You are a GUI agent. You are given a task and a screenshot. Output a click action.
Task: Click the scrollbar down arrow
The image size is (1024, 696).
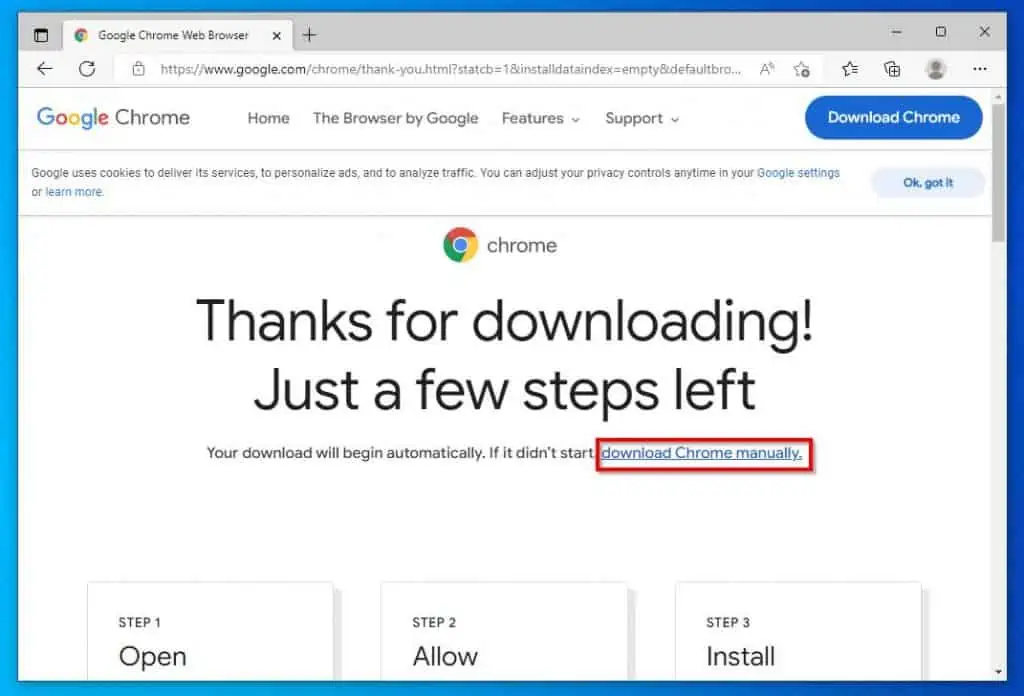[998, 672]
